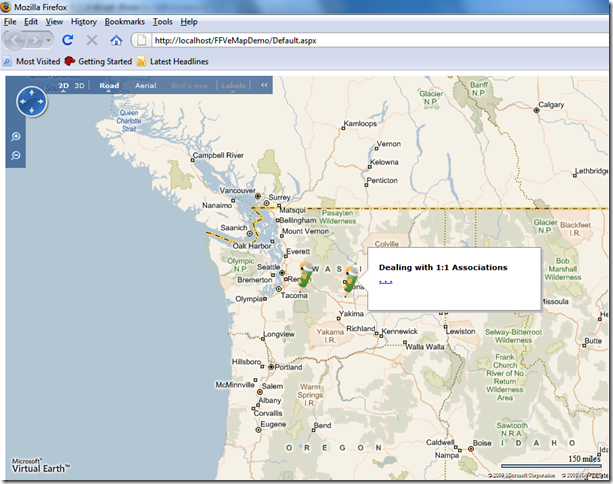The width and height of the screenshot is (613, 484).
Task: Switch the map to 3D mode
Action: 79,86
